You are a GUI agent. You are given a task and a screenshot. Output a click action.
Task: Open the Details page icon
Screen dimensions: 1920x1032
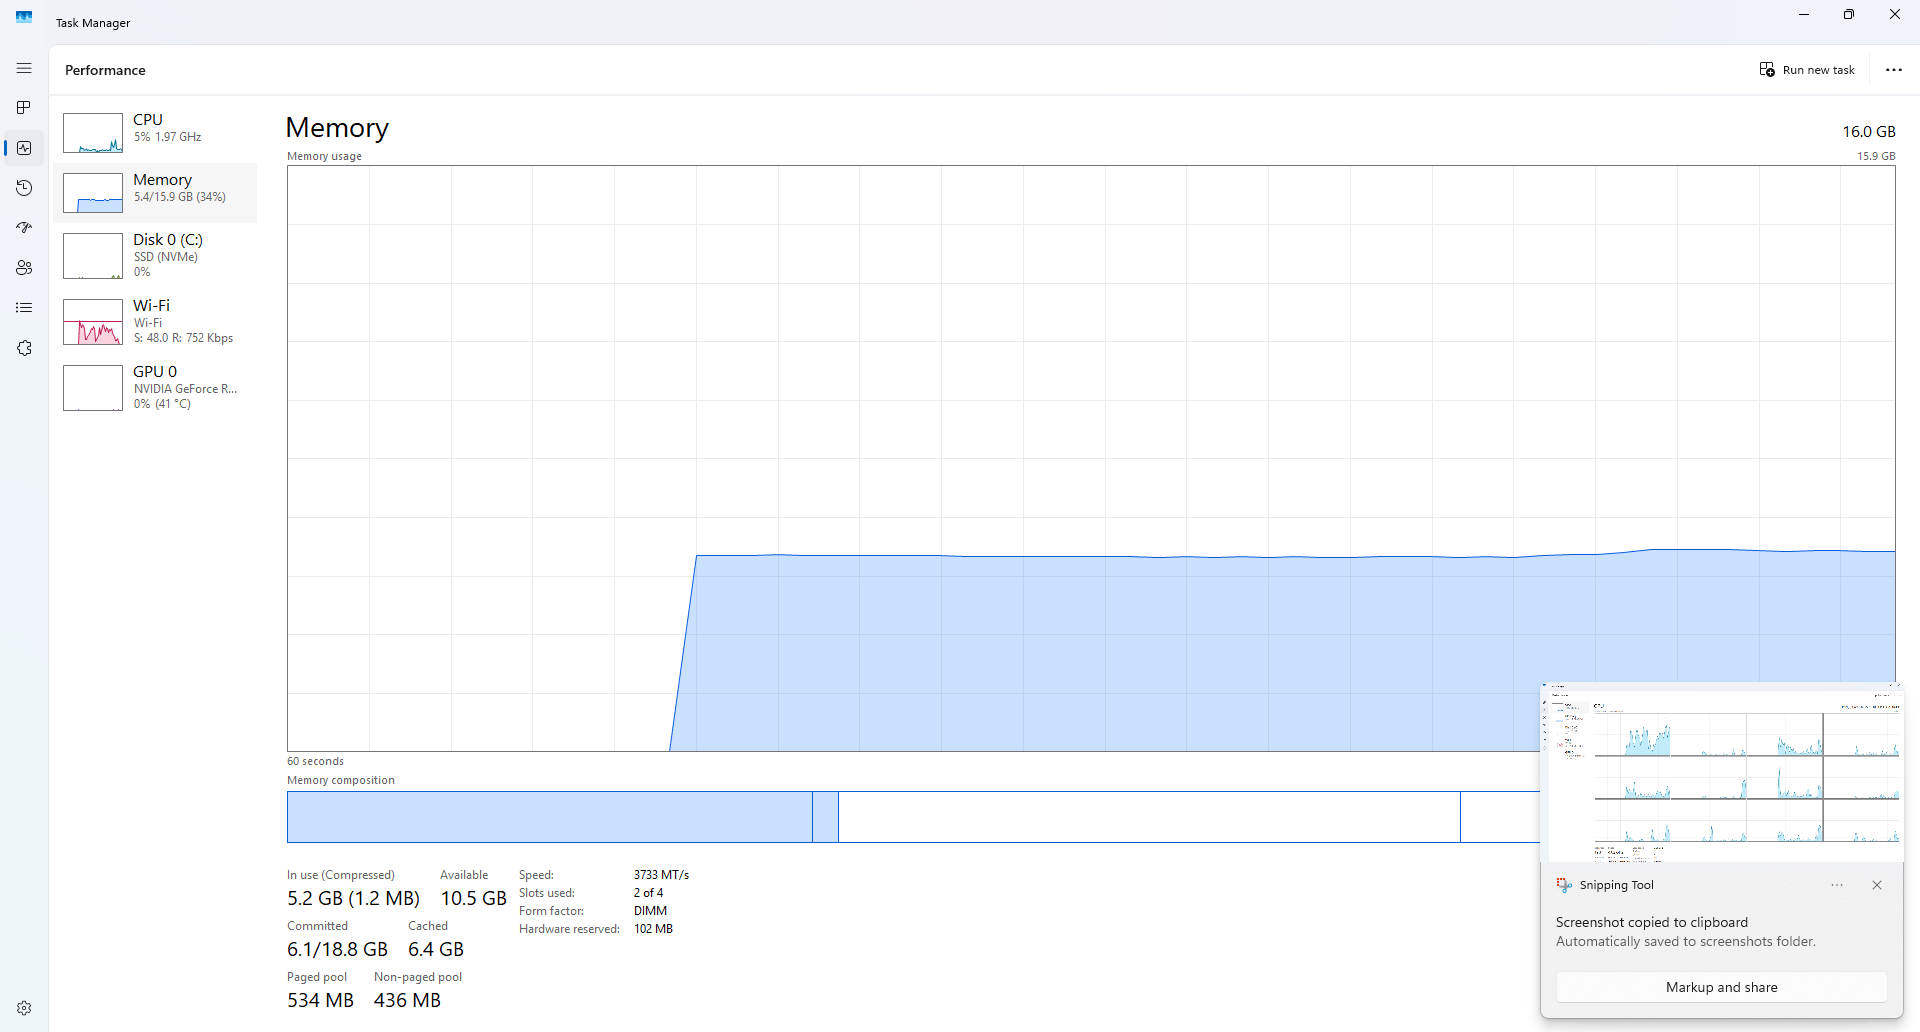[24, 308]
